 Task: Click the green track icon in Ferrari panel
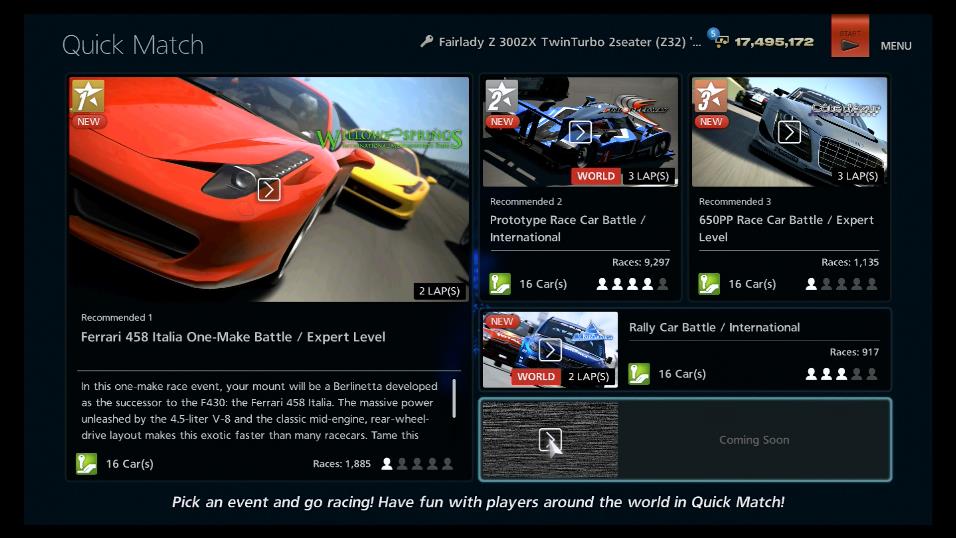[87, 464]
